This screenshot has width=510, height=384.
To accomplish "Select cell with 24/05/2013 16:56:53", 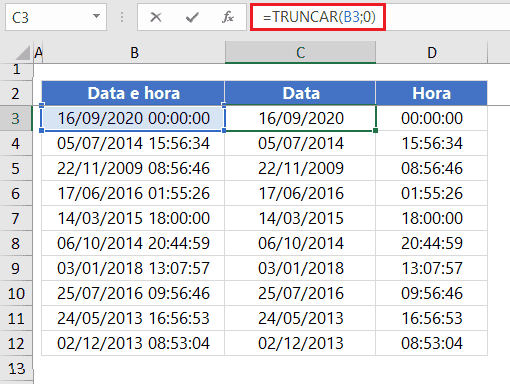I will pyautogui.click(x=133, y=318).
